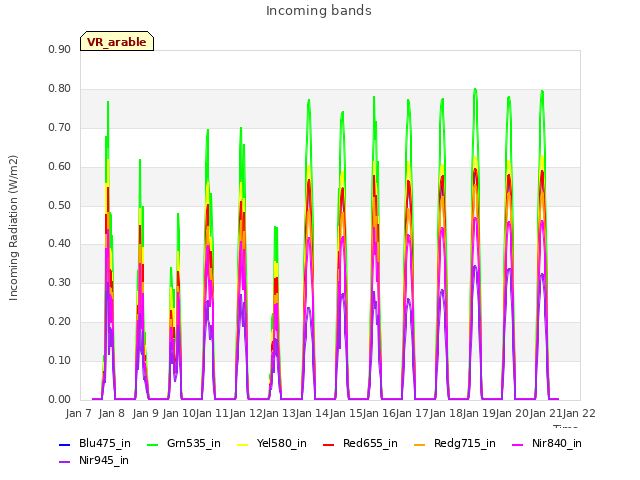Image resolution: width=640 pixels, height=480 pixels.
Task: Click the Jan 21 x-axis tick label
Action: [547, 413]
